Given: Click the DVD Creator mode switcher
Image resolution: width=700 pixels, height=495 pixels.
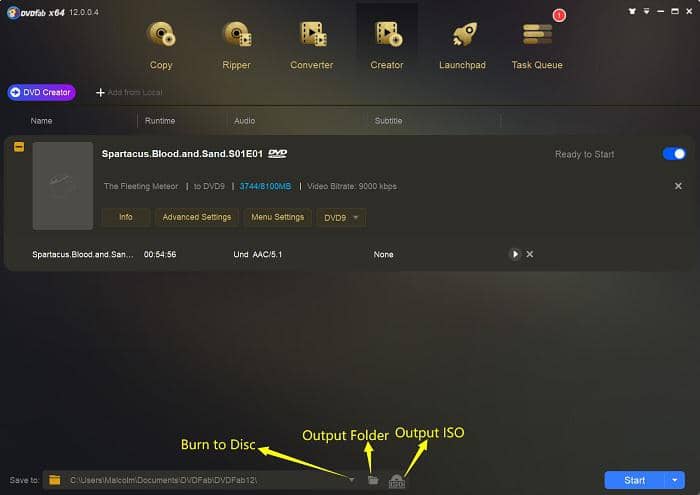Looking at the screenshot, I should point(42,92).
